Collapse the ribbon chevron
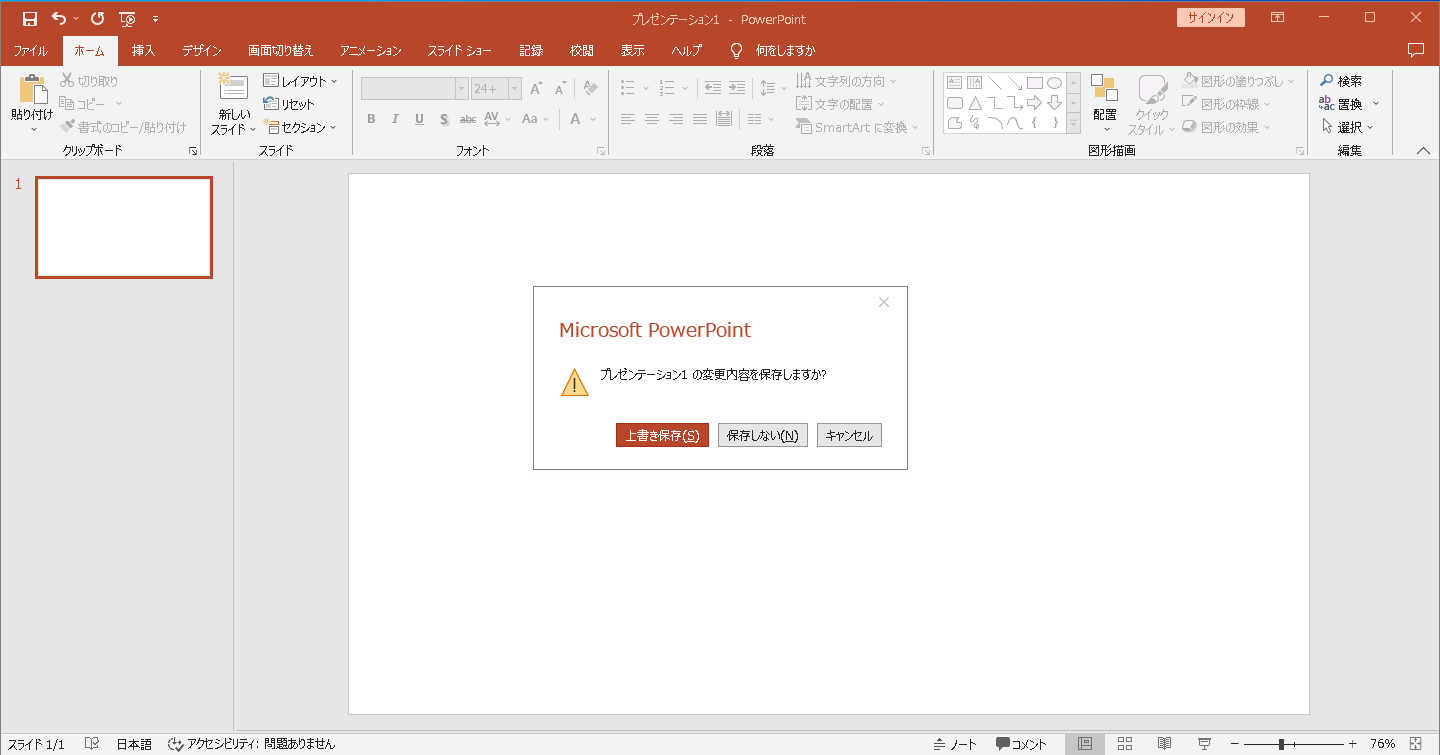The width and height of the screenshot is (1440, 755). tap(1424, 150)
